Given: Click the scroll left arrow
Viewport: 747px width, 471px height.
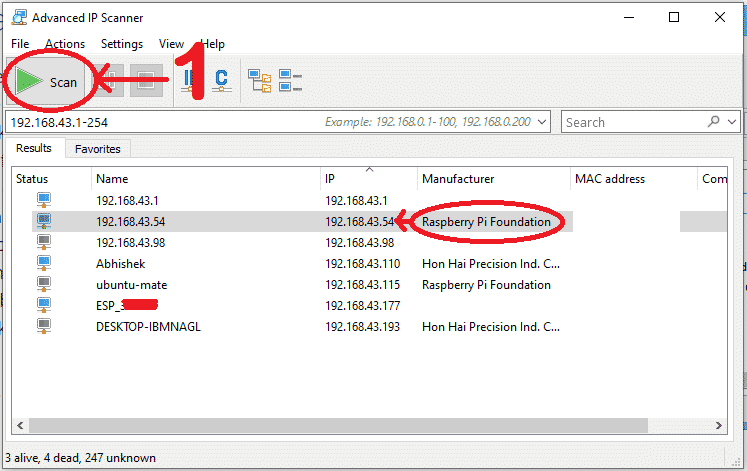Looking at the screenshot, I should coord(20,425).
